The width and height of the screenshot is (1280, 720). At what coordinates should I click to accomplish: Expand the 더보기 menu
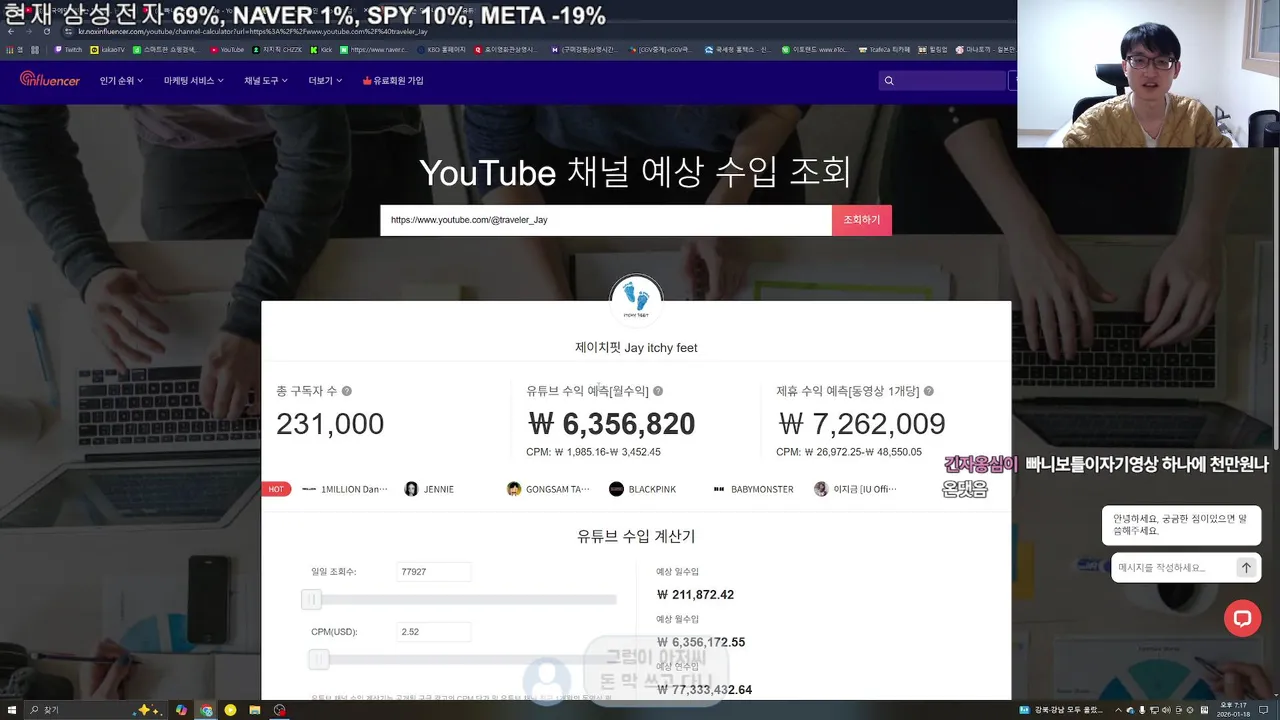click(325, 80)
